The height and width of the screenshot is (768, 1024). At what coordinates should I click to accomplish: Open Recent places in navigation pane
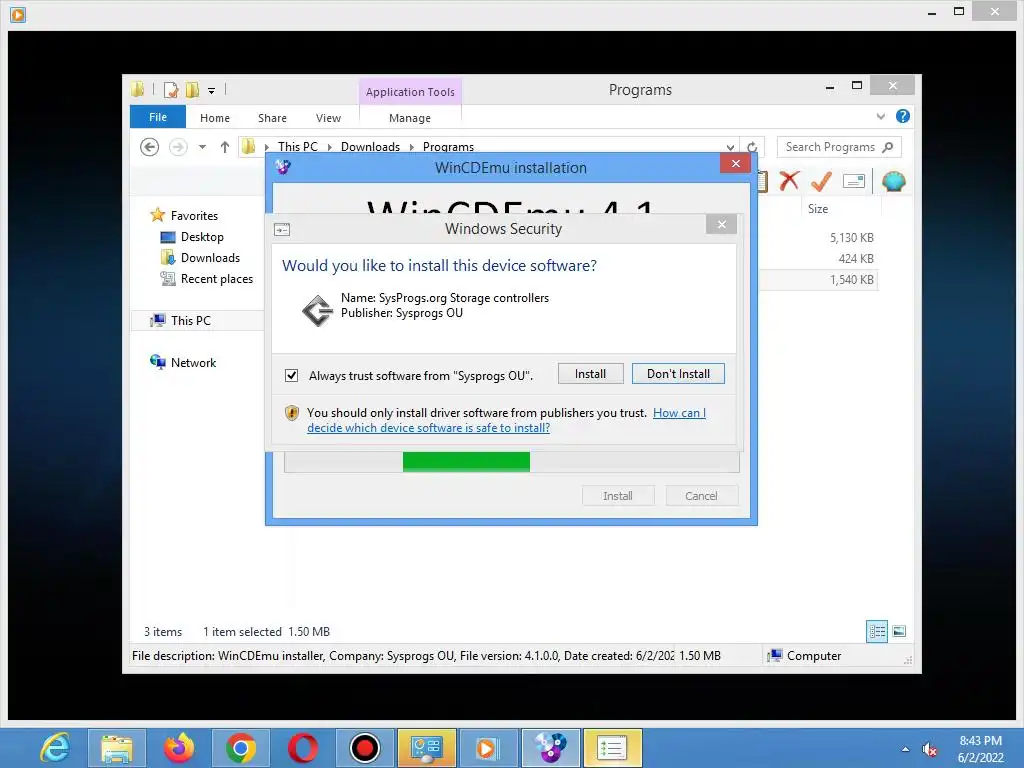coord(216,279)
